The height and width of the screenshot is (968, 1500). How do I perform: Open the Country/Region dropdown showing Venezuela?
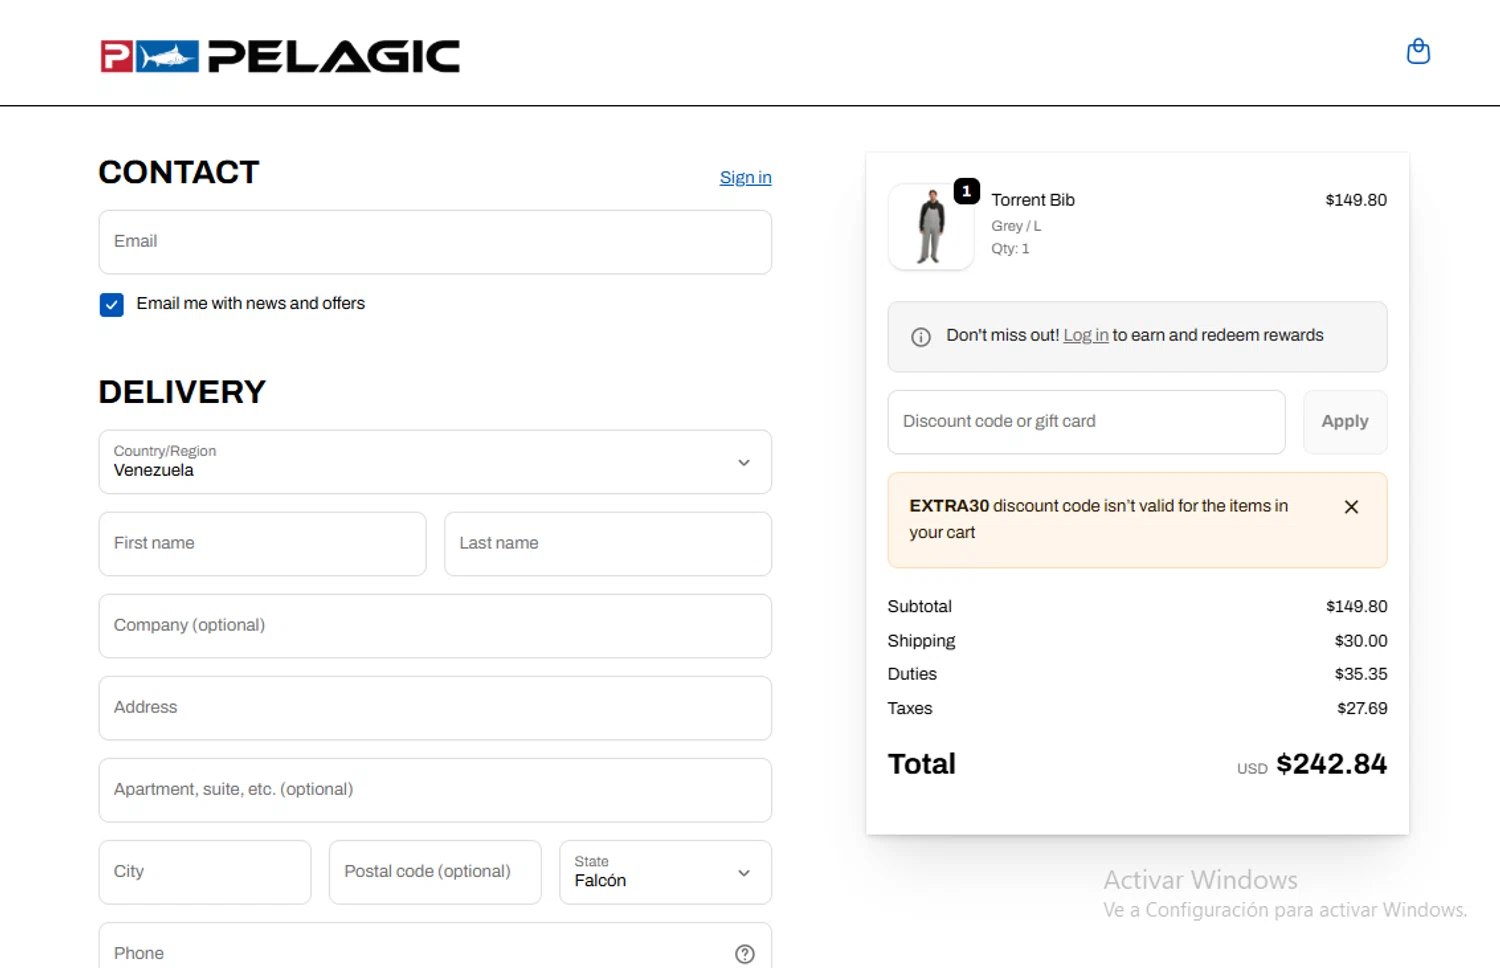435,462
